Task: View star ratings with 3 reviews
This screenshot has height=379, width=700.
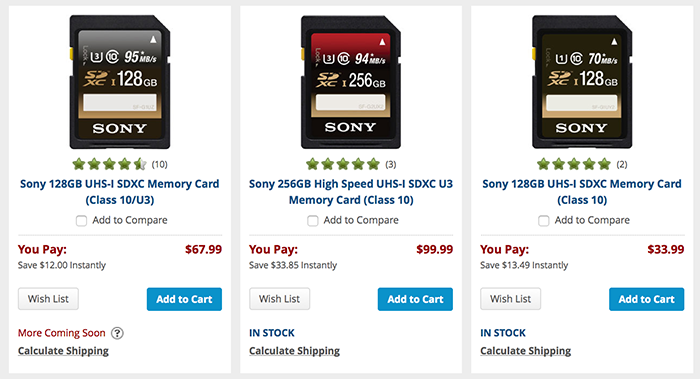Action: [x=351, y=164]
